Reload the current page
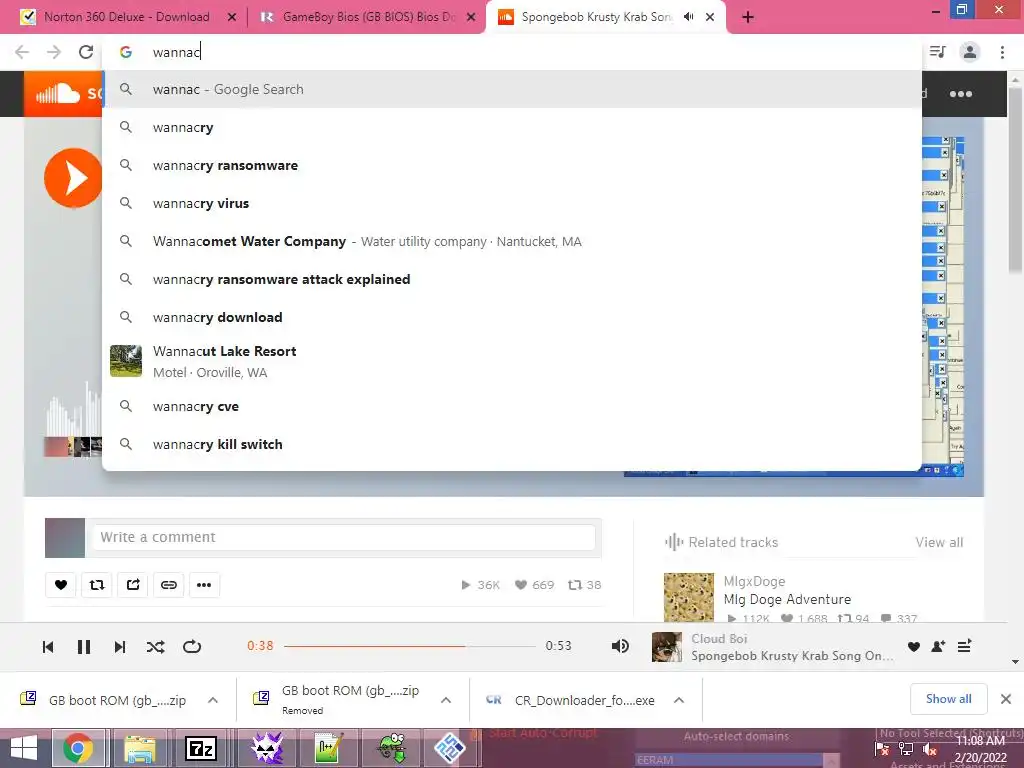The width and height of the screenshot is (1024, 768). tap(86, 52)
